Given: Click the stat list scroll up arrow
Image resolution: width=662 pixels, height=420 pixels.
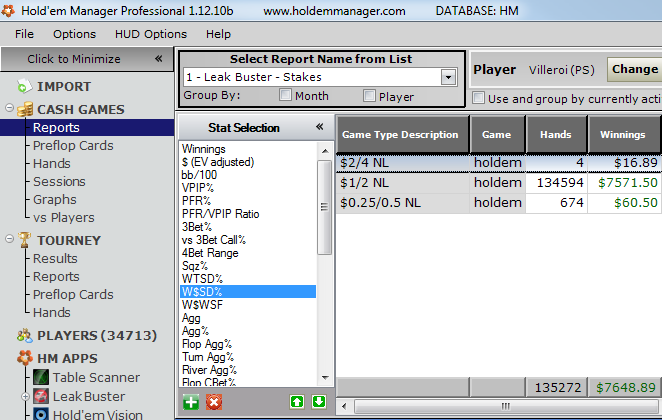Looking at the screenshot, I should pyautogui.click(x=325, y=151).
